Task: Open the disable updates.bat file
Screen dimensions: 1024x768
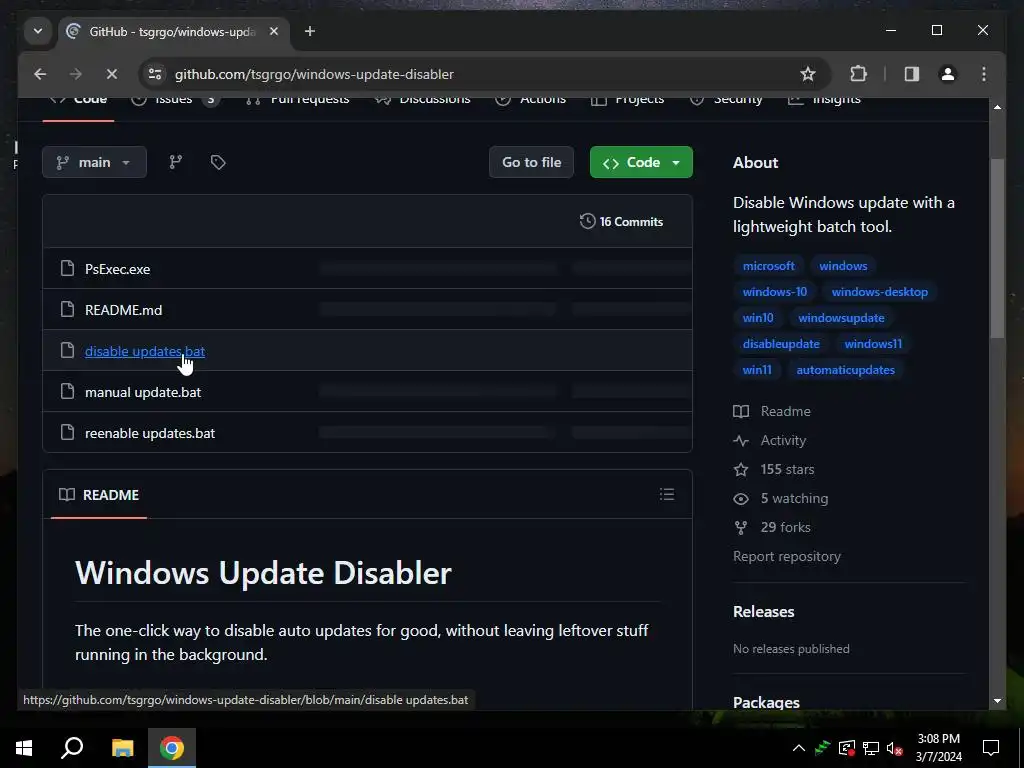Action: (x=145, y=351)
